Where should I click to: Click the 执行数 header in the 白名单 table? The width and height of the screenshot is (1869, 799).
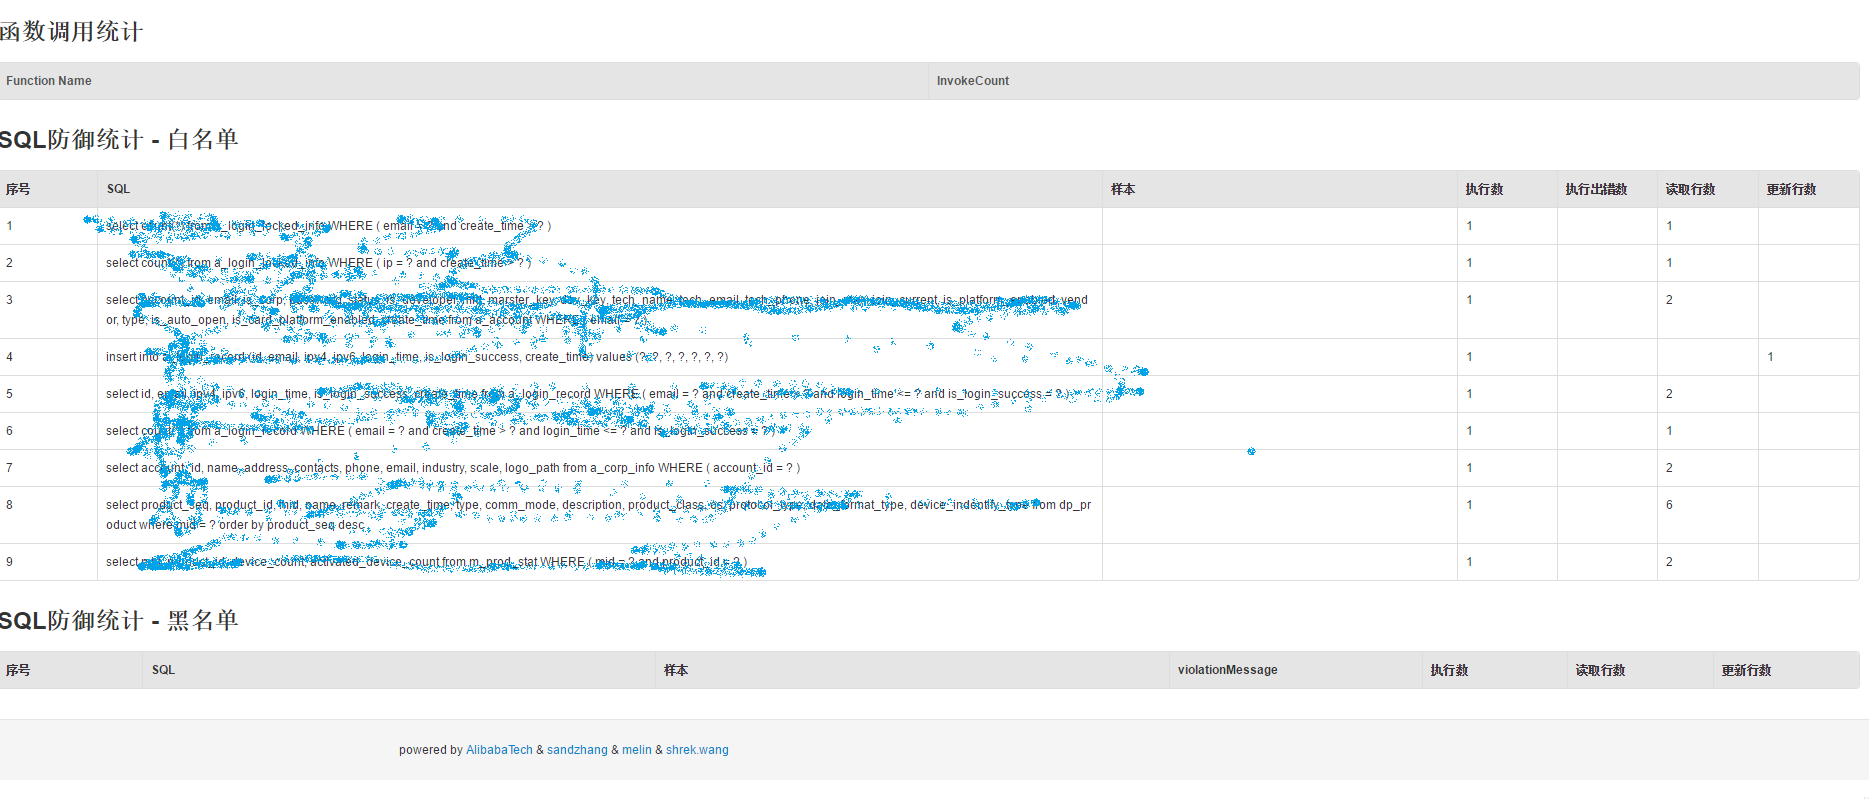(x=1484, y=189)
